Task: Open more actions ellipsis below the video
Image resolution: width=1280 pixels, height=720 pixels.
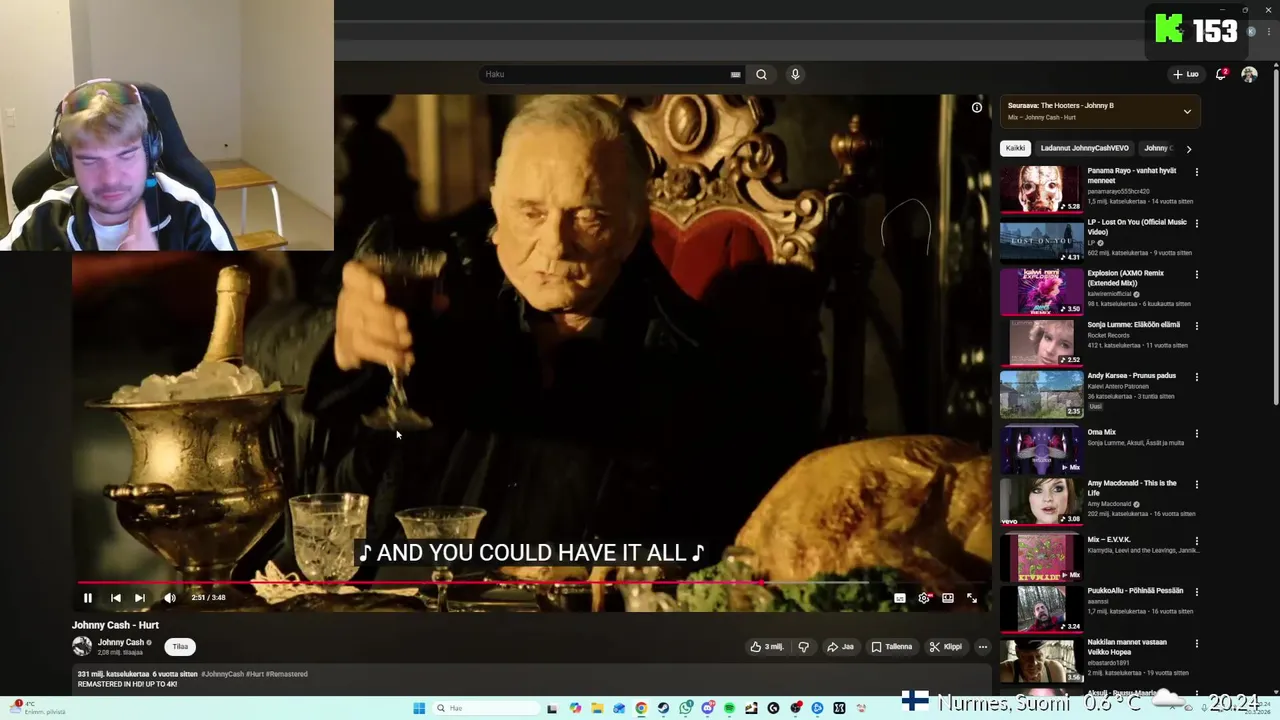Action: pos(983,647)
